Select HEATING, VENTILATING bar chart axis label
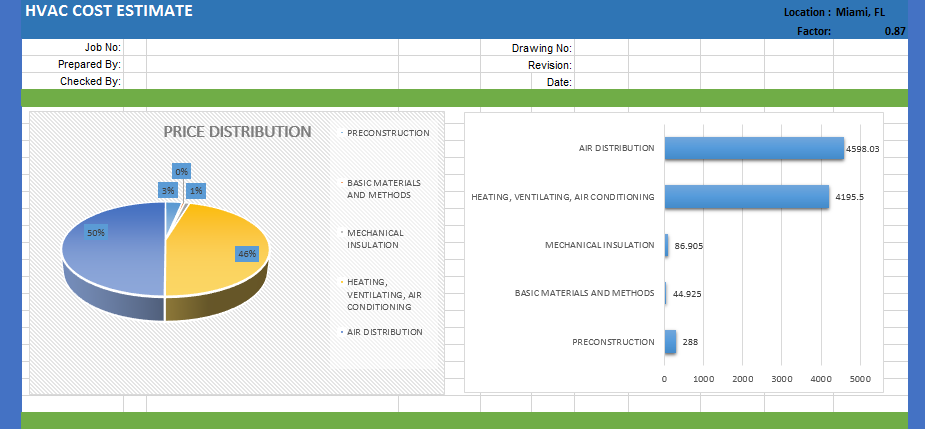The width and height of the screenshot is (925, 429). tap(563, 197)
